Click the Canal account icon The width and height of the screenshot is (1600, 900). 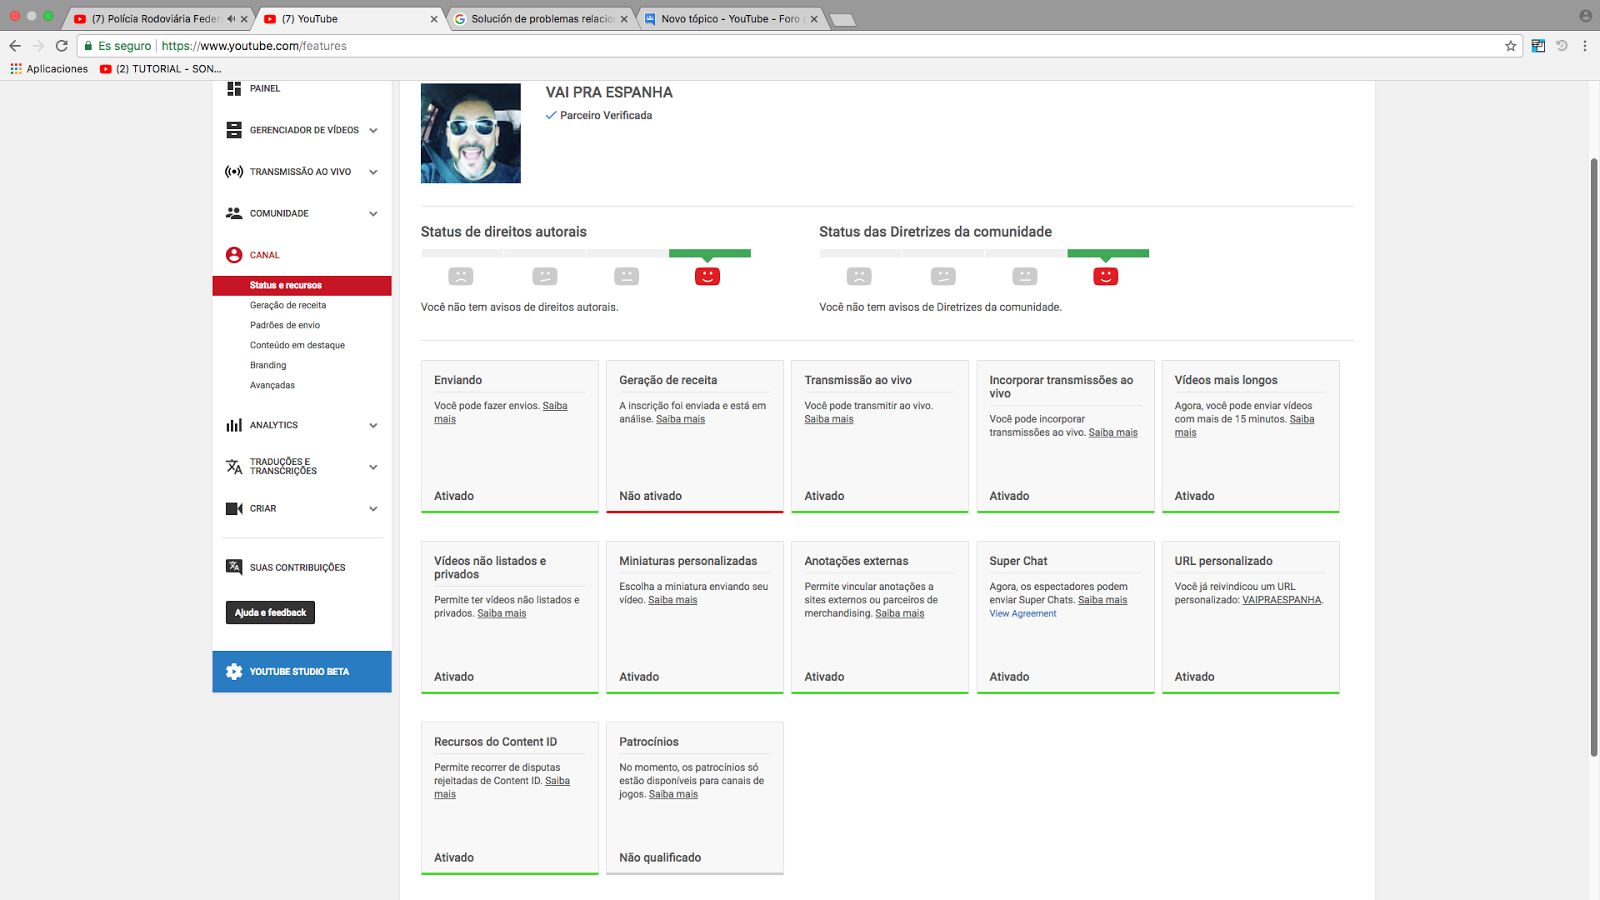click(x=234, y=255)
